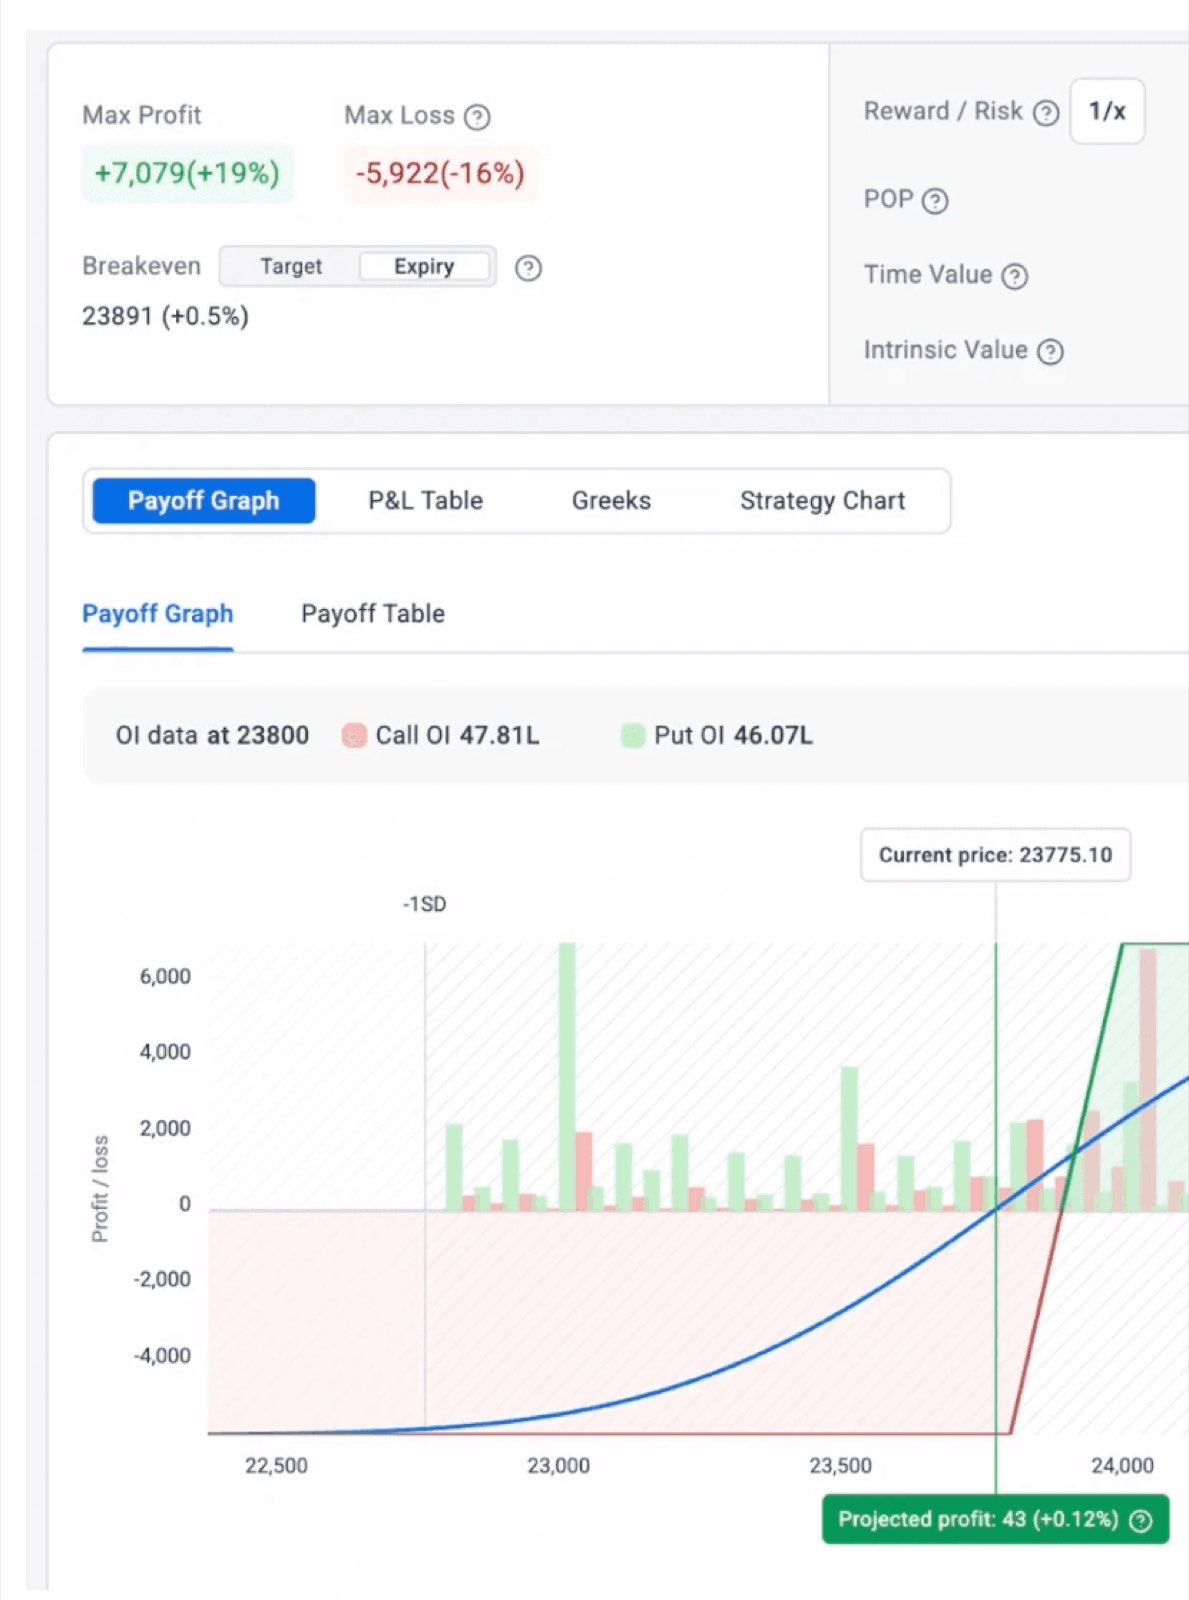1189x1600 pixels.
Task: Click the 23,500 x-axis label
Action: point(840,1466)
